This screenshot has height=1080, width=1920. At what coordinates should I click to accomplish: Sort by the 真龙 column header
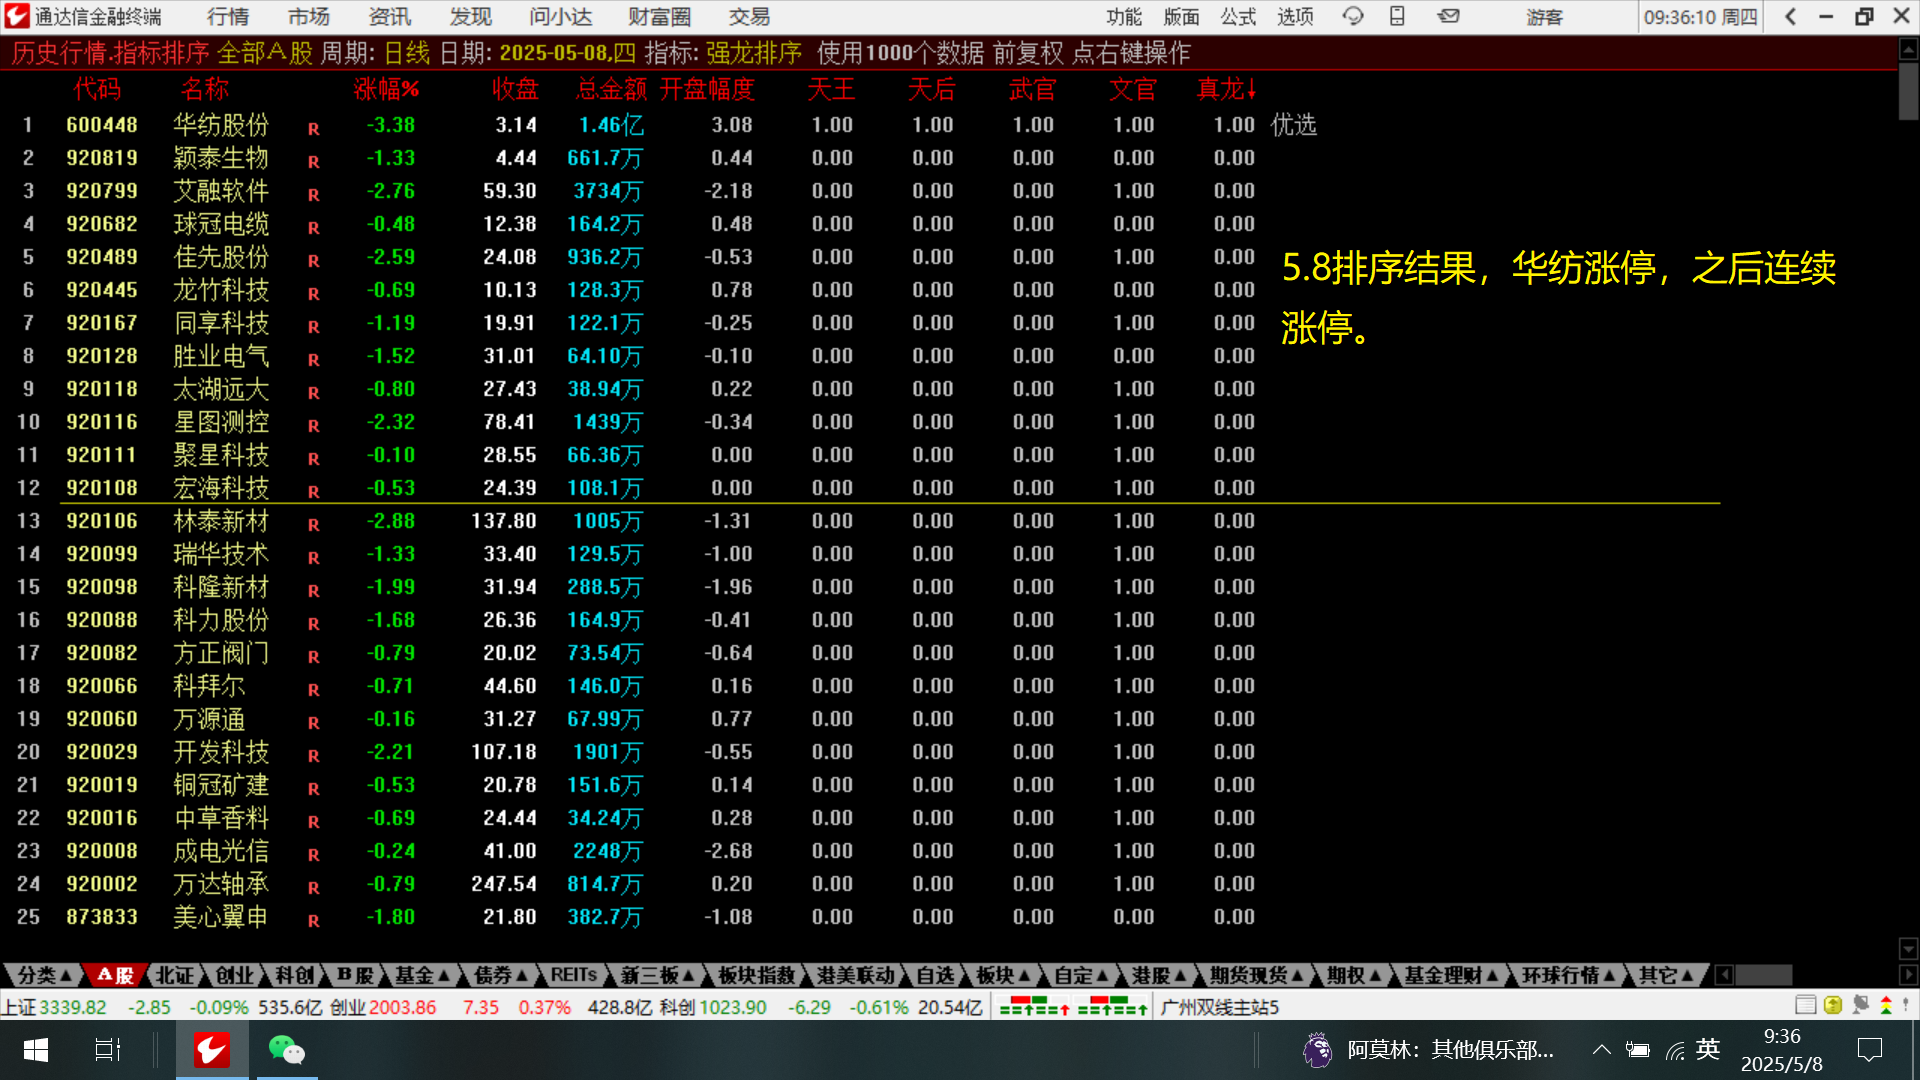pos(1226,90)
